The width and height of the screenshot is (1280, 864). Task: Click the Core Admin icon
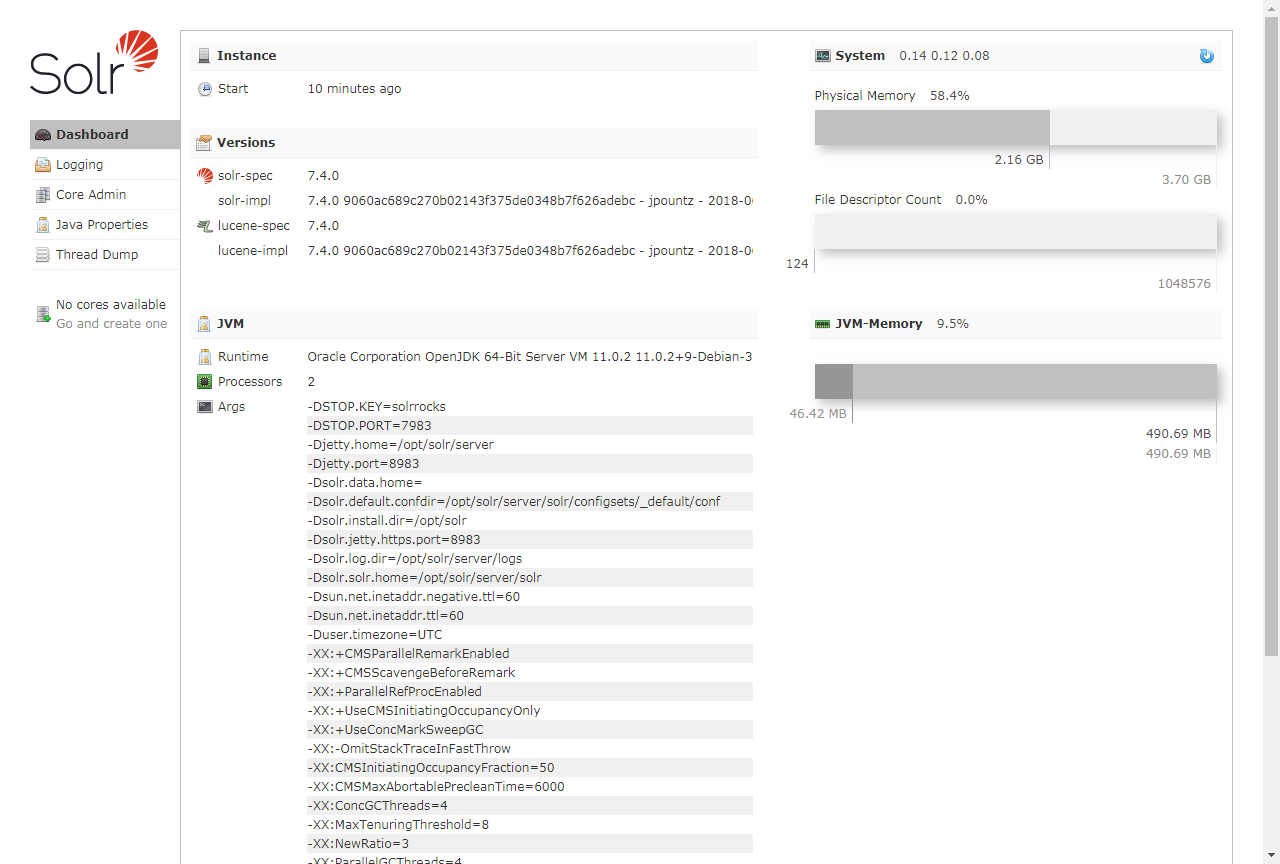43,195
